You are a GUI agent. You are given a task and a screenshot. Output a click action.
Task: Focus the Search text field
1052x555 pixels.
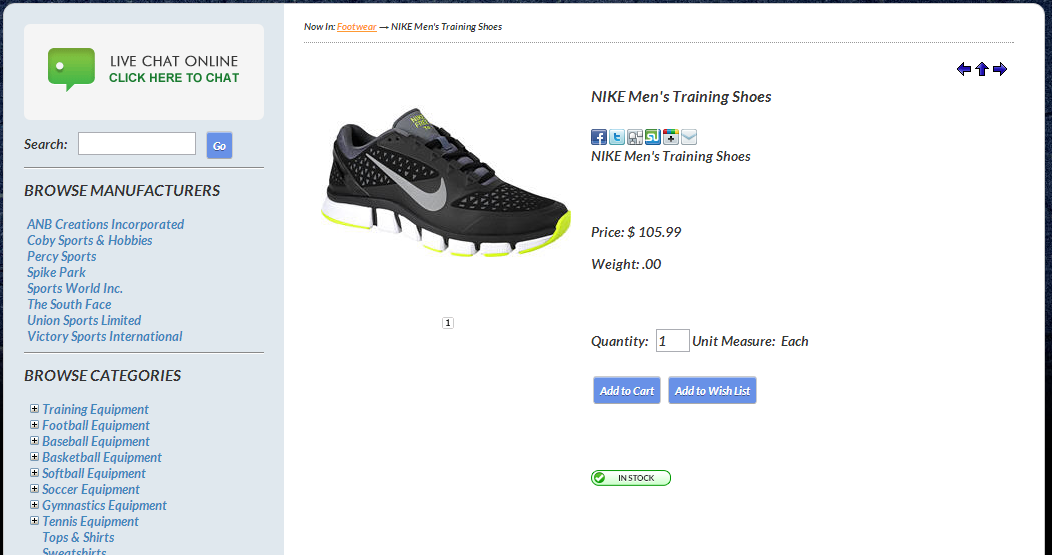click(137, 144)
